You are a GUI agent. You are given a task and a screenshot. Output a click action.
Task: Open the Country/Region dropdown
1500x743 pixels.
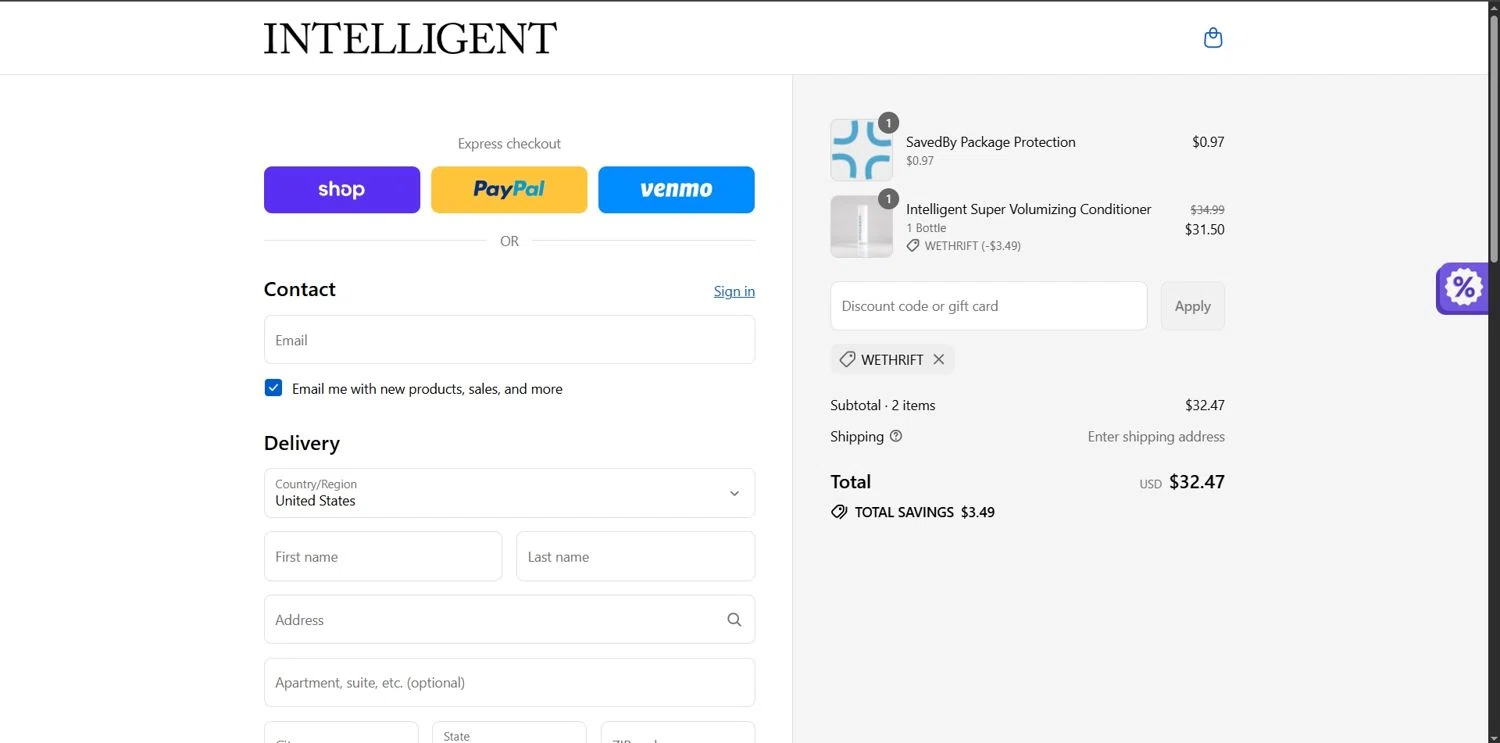(509, 493)
